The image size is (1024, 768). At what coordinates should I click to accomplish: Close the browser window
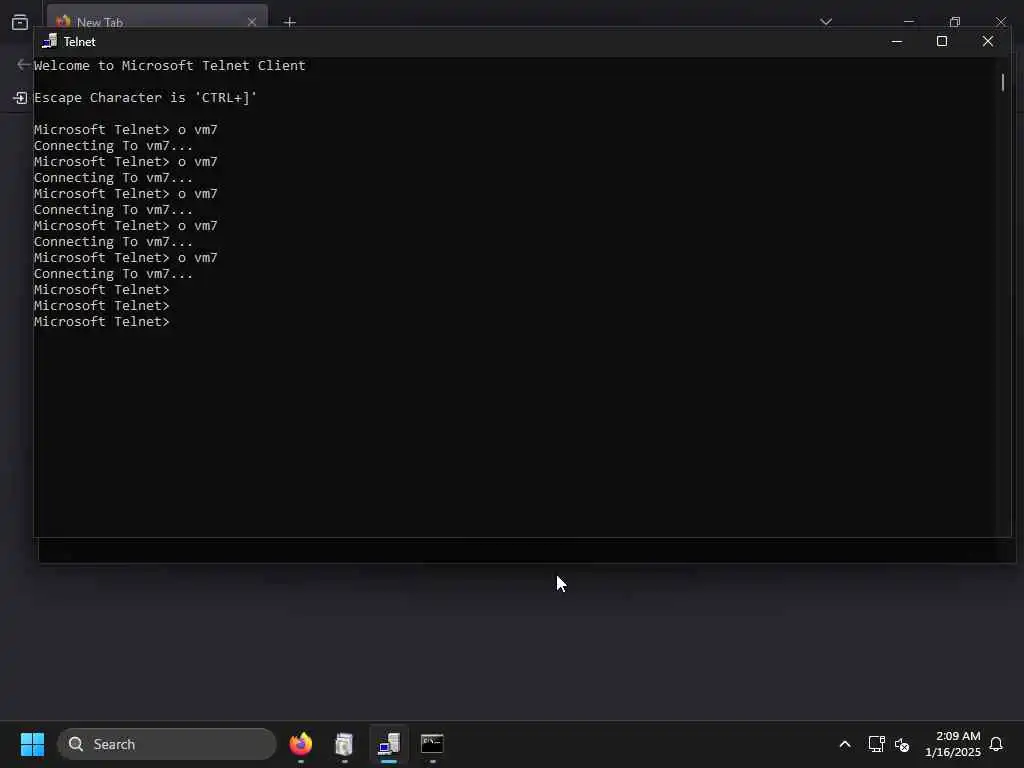(x=1000, y=22)
